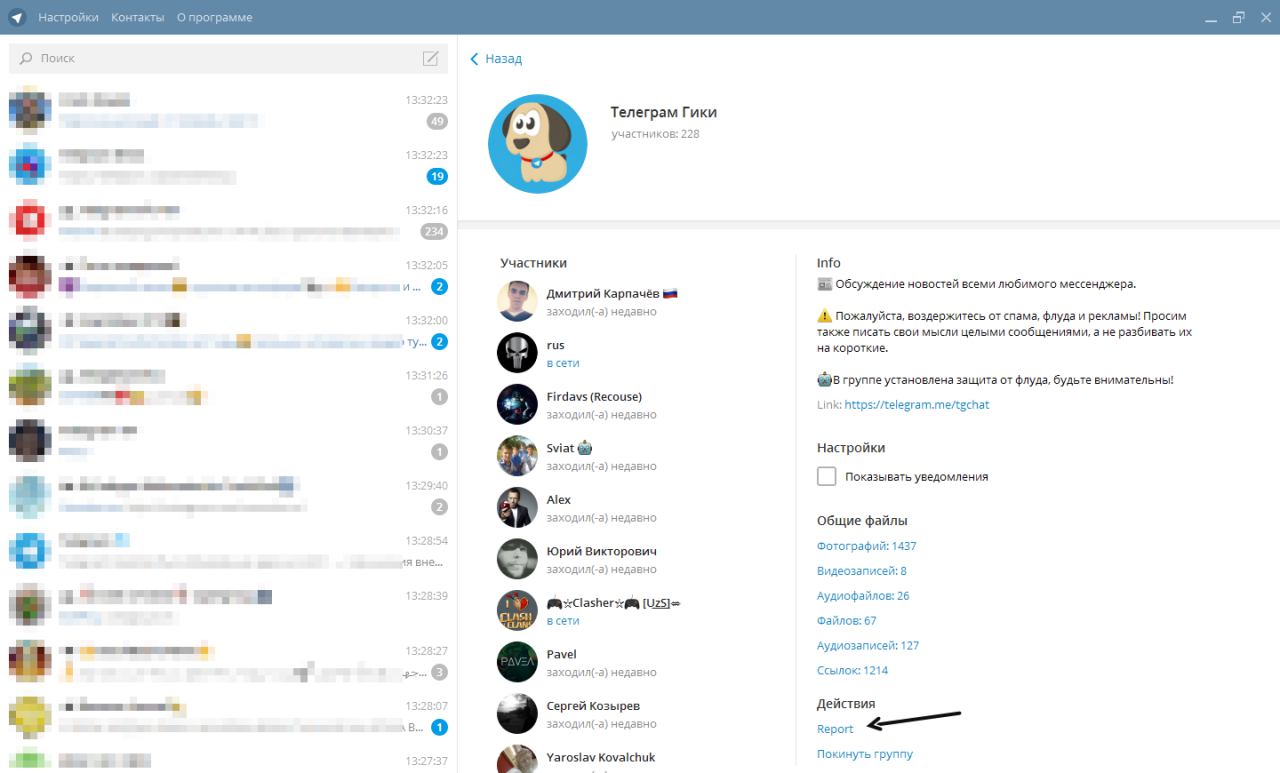Open the chat timestamped 13:32:05
1280x773 pixels.
(x=228, y=275)
